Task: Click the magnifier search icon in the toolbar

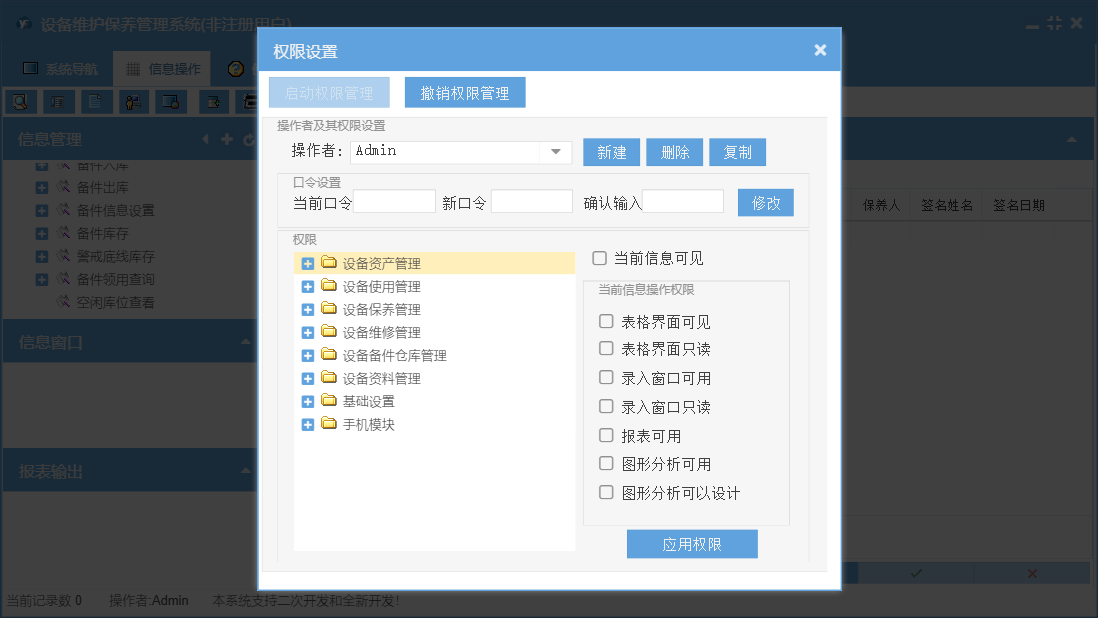Action: point(21,101)
